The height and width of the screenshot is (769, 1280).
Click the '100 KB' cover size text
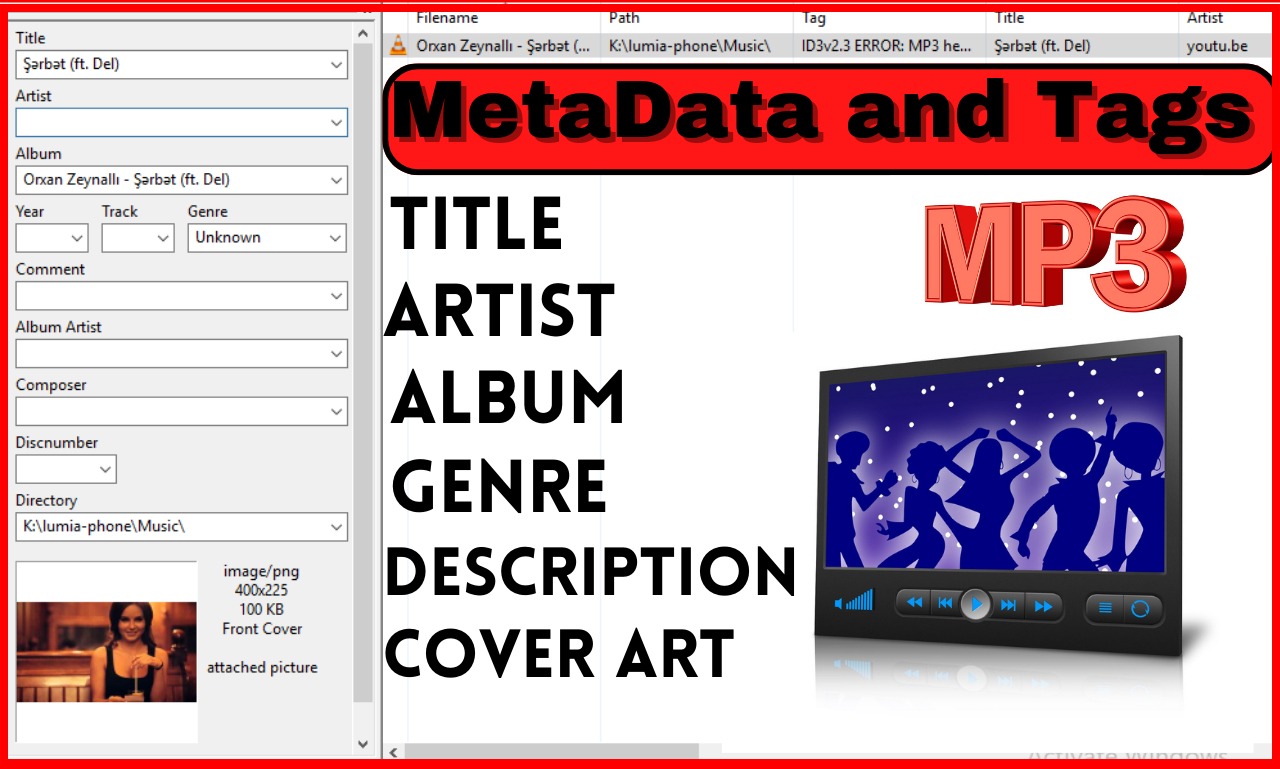point(261,609)
